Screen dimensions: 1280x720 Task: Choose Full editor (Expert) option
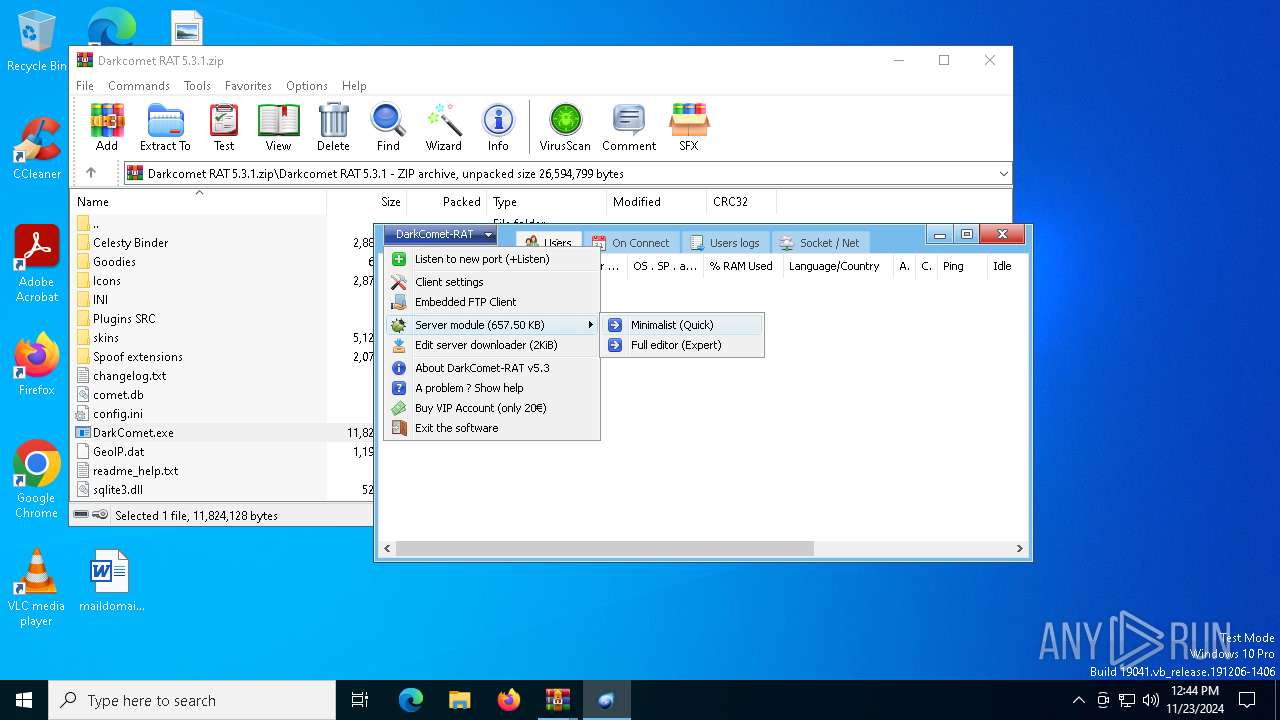click(x=682, y=345)
